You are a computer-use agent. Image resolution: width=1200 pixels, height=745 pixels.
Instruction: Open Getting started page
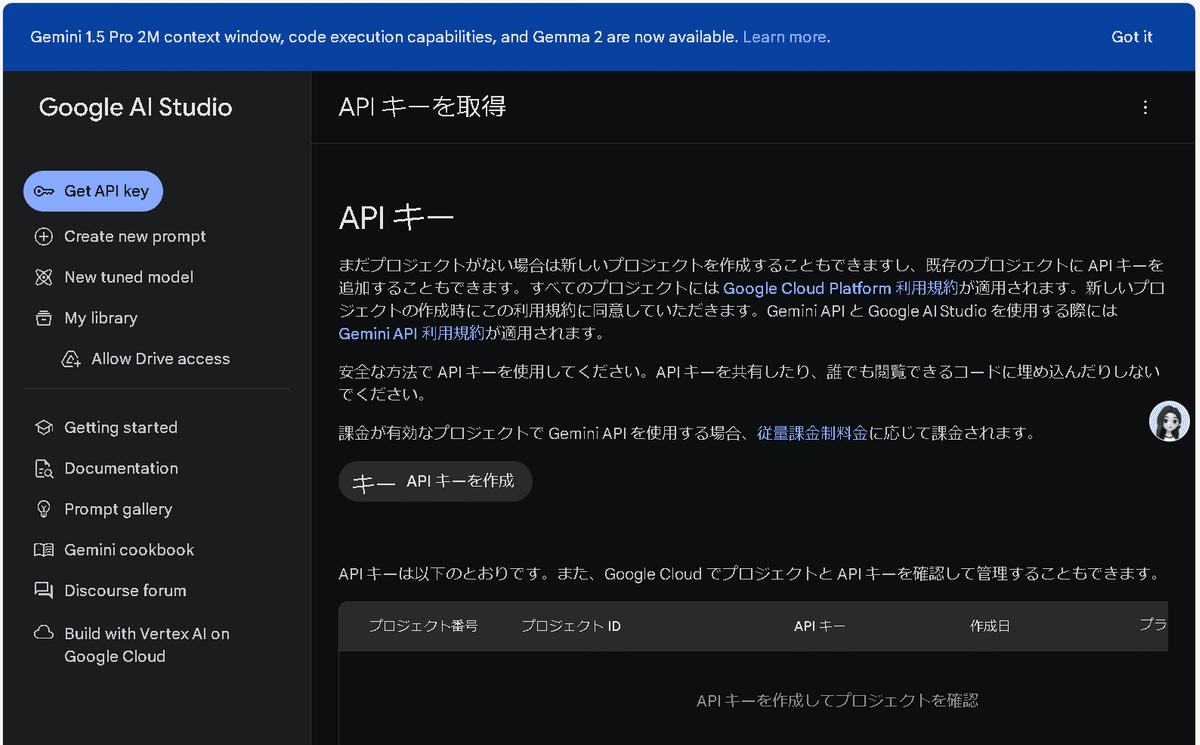click(121, 428)
